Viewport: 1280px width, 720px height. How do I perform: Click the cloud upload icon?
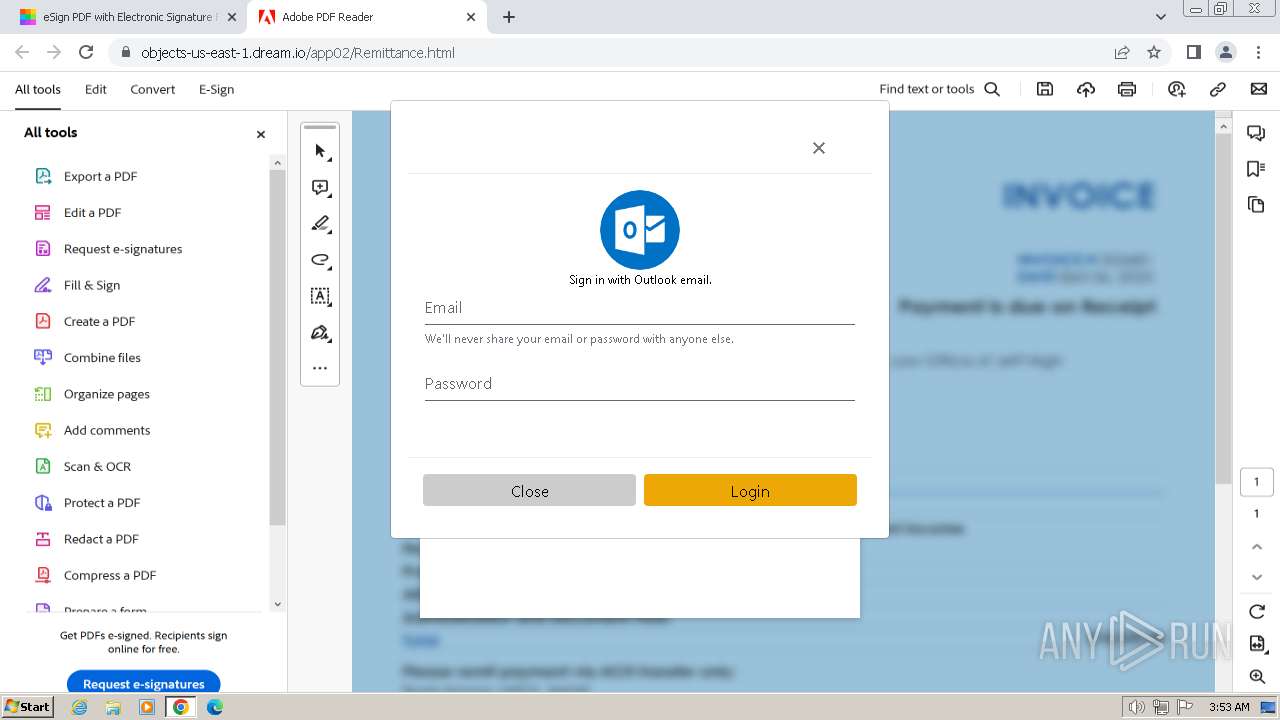(x=1086, y=89)
